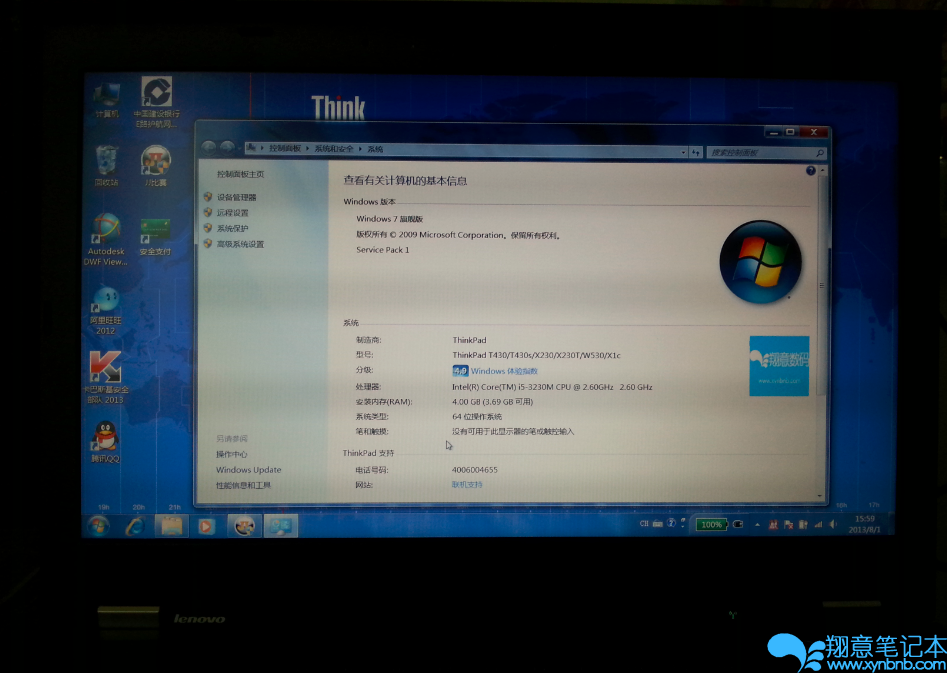947x673 pixels.
Task: Launch Internet Explorer from the taskbar
Action: coord(135,526)
